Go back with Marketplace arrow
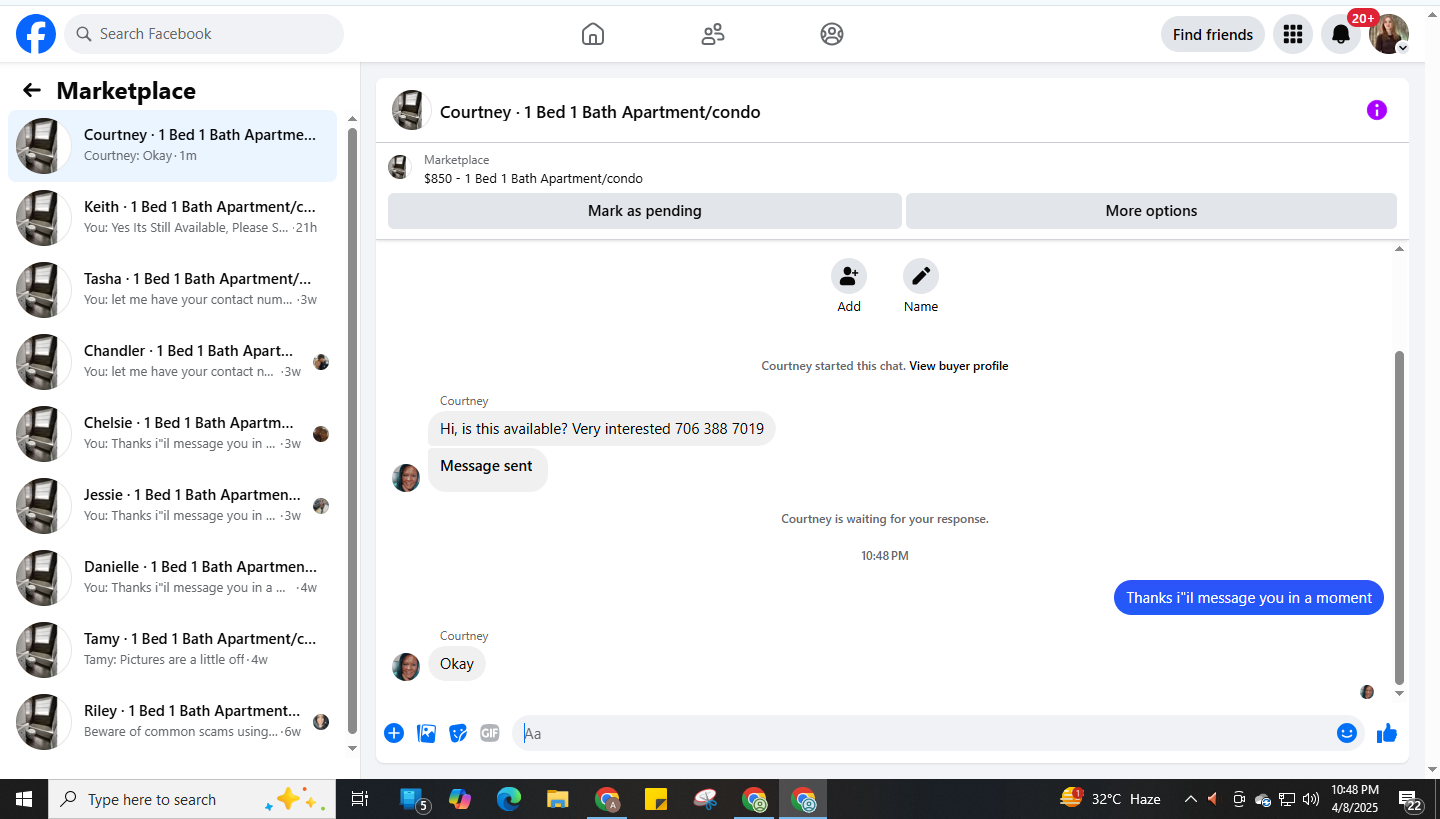Image resolution: width=1440 pixels, height=819 pixels. (32, 91)
